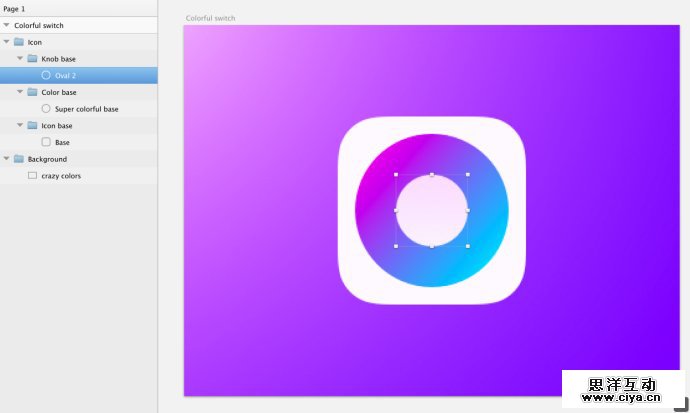The height and width of the screenshot is (413, 690).
Task: Click the bottom-left selection handle of Oval 2
Action: 396,246
